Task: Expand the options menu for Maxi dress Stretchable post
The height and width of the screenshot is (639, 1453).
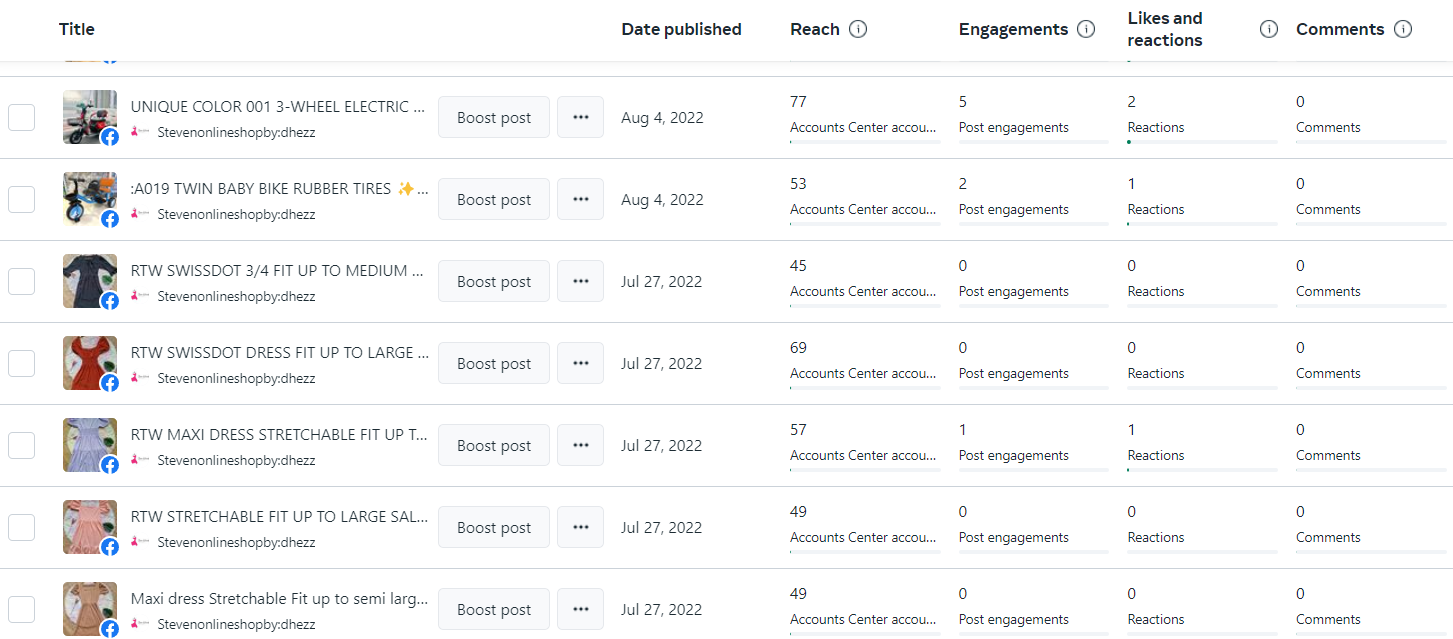Action: point(580,610)
